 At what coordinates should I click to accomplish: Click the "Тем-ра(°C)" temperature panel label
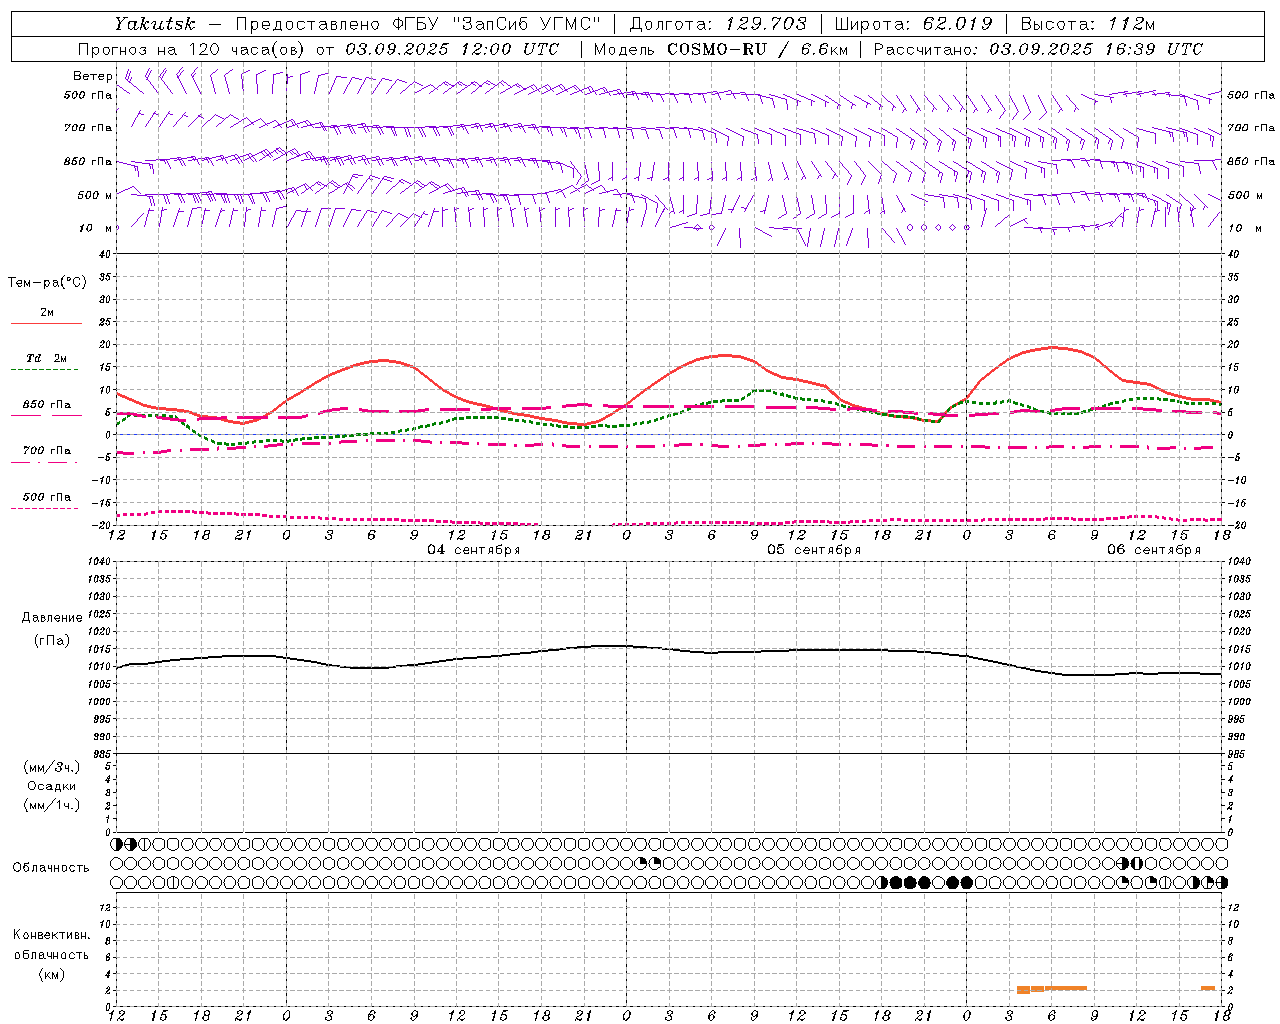click(x=47, y=283)
